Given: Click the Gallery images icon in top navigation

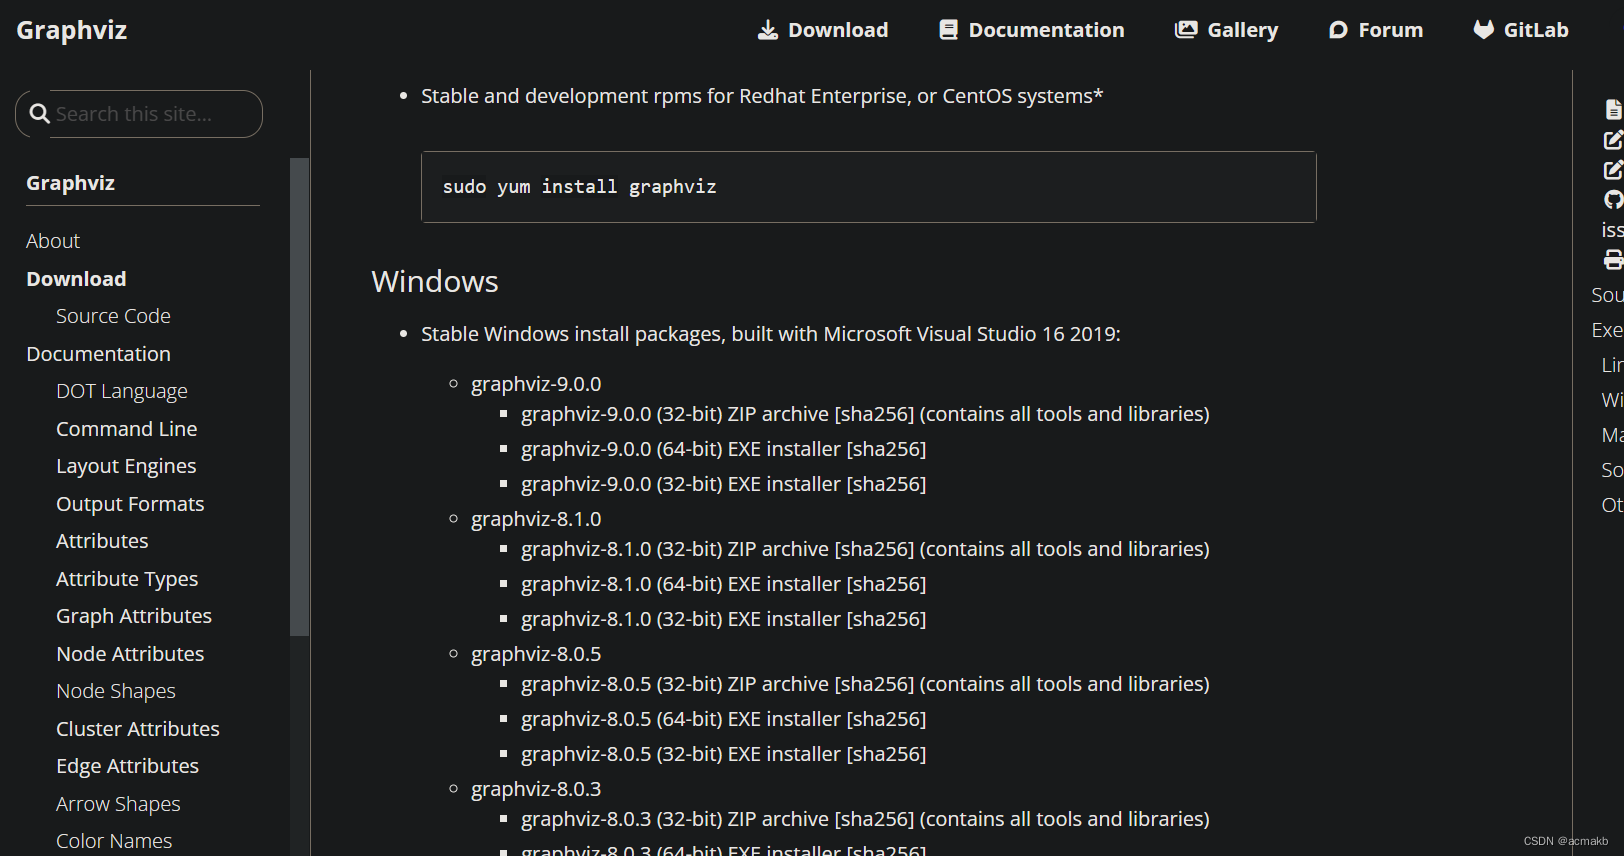Looking at the screenshot, I should pyautogui.click(x=1186, y=30).
